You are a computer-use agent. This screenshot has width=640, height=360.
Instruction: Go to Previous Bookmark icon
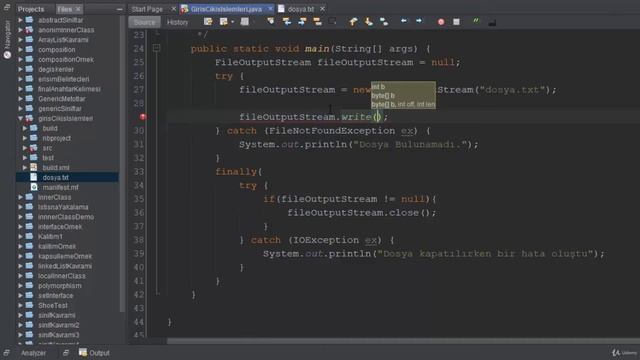tap(353, 22)
